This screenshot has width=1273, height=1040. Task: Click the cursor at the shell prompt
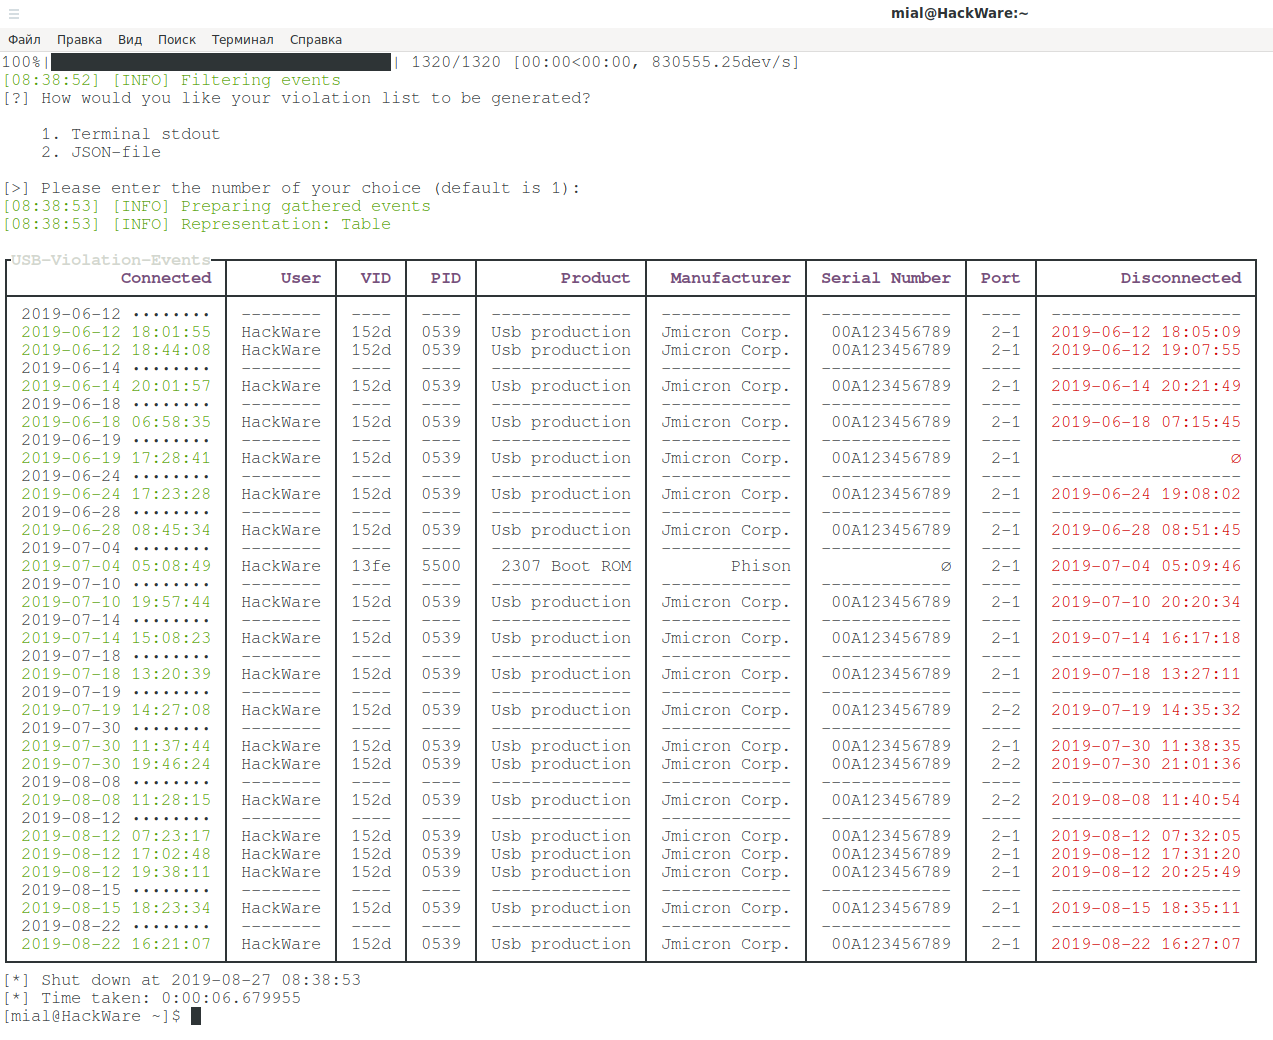196,1016
